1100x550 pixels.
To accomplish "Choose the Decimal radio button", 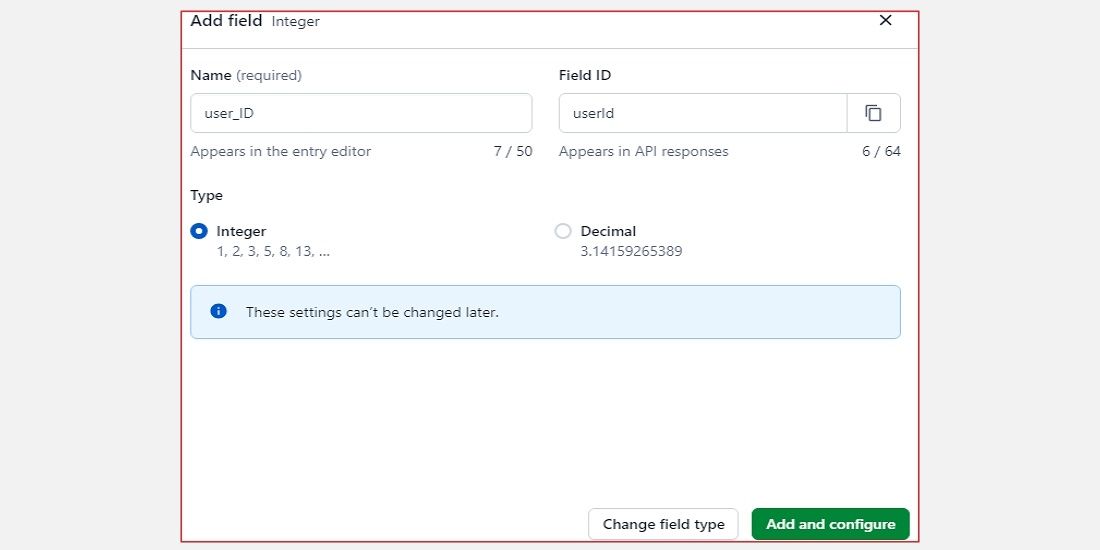I will click(563, 231).
